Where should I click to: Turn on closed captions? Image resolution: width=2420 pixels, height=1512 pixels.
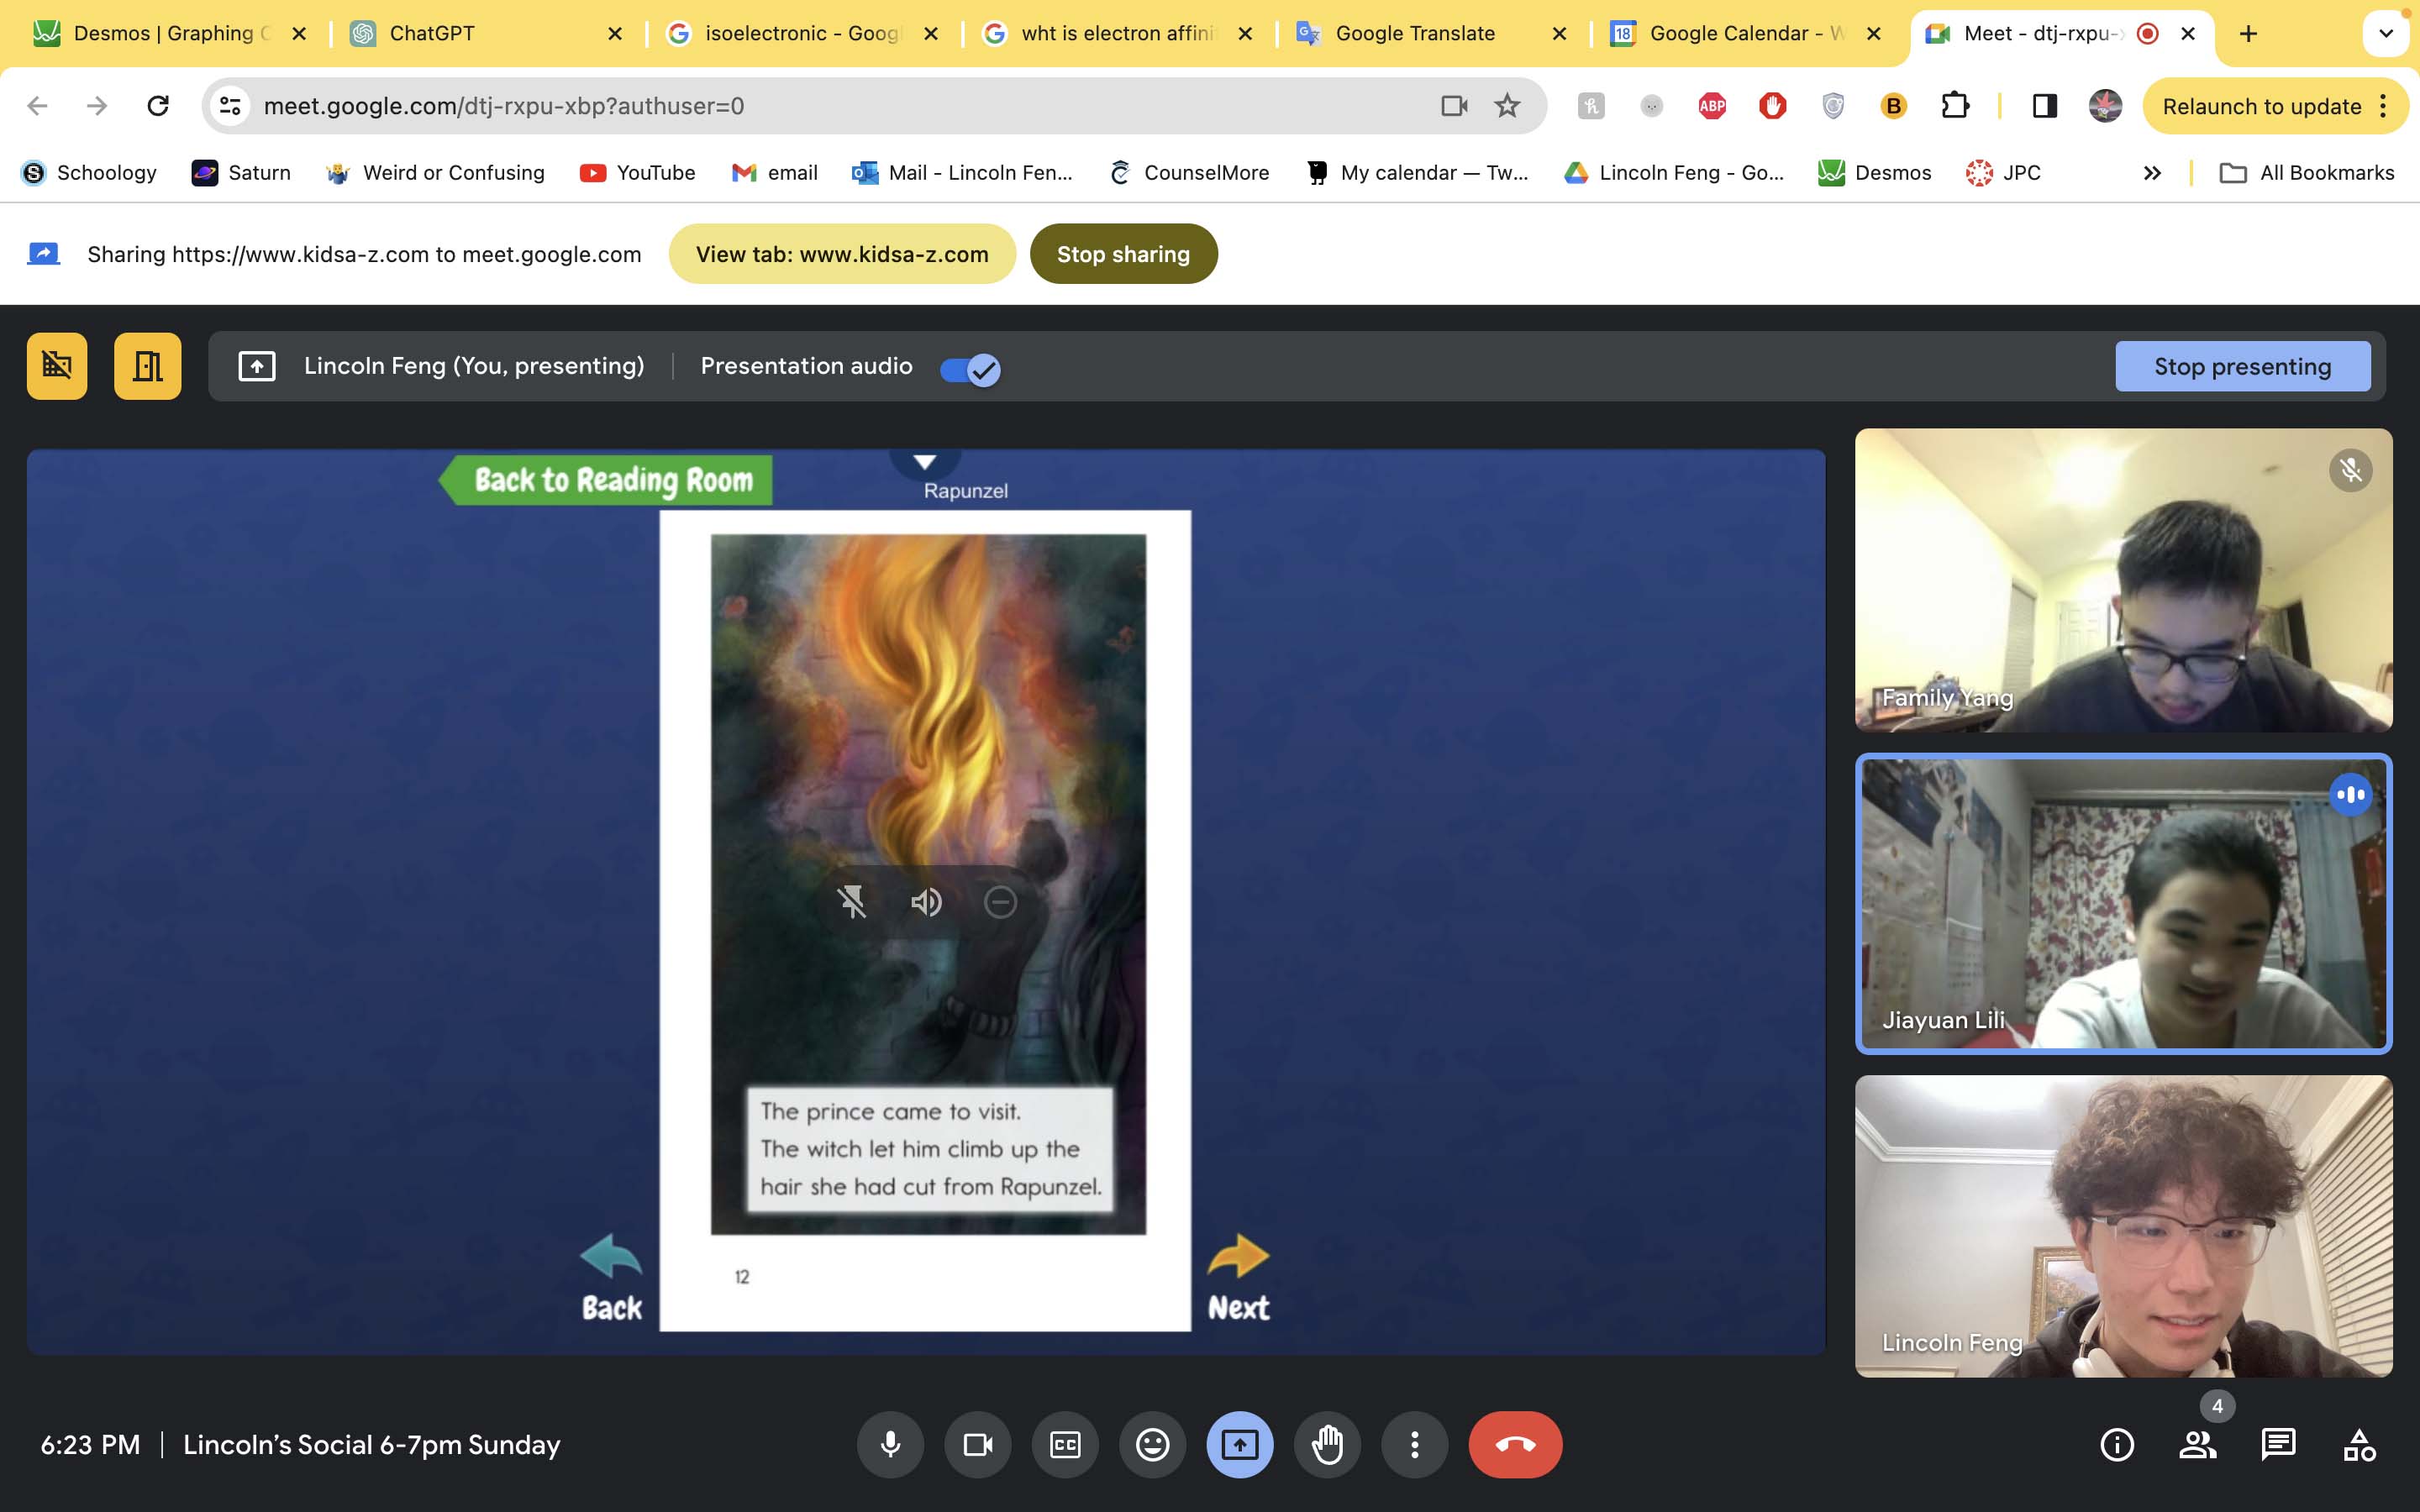pos(1065,1444)
